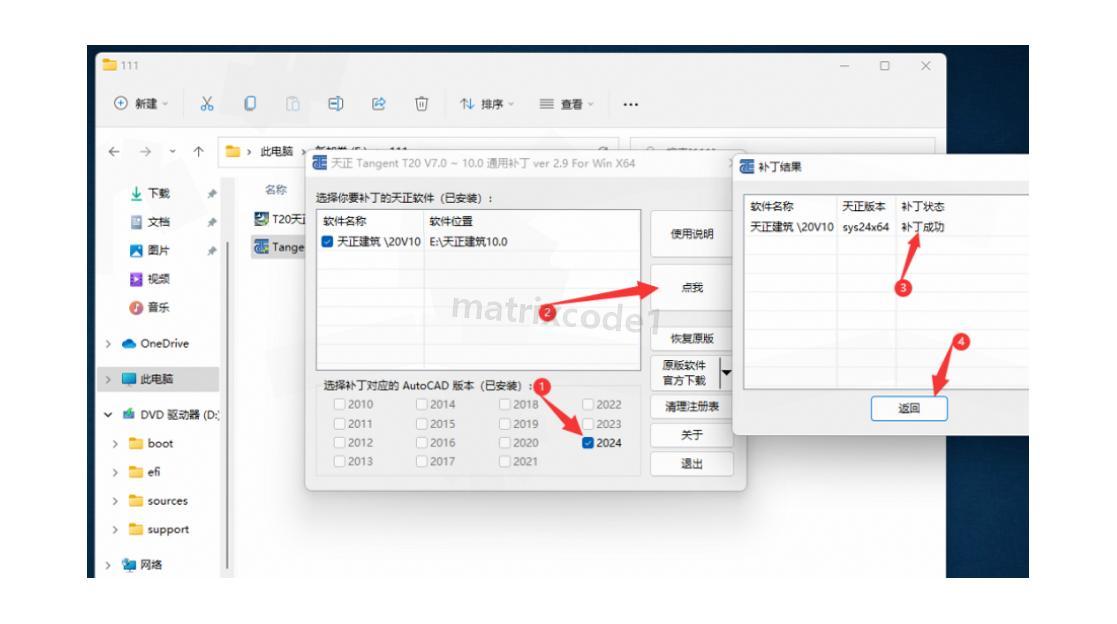Expand the 网络 Network node chevron
This screenshot has height=624, width=1117.
108,566
